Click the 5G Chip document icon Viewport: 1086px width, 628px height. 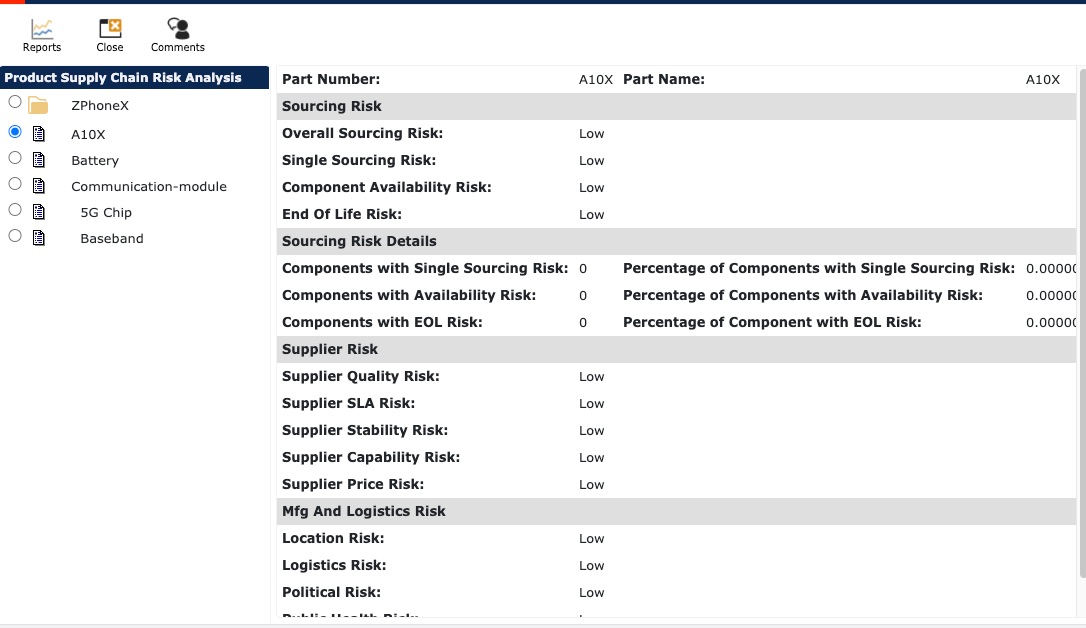[x=39, y=212]
